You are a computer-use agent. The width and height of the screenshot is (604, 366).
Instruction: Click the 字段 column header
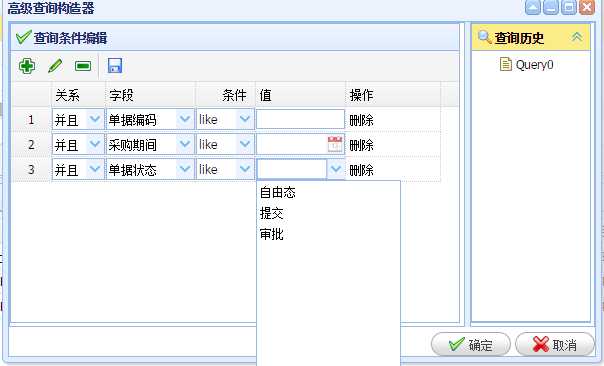coord(151,95)
